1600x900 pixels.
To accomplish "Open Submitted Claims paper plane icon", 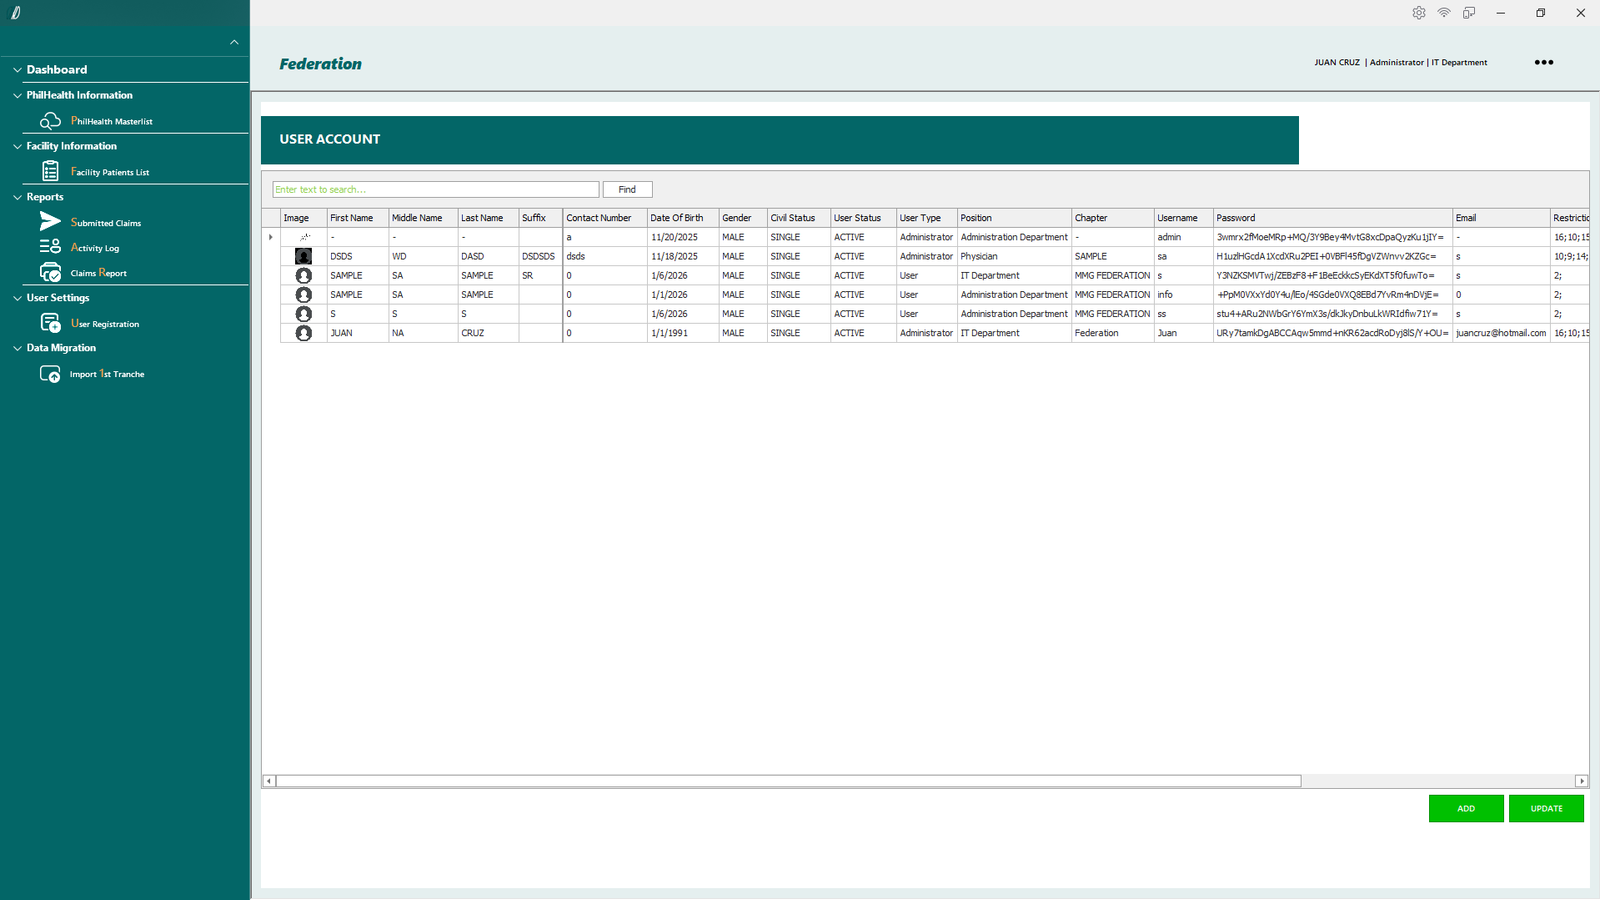I will [50, 222].
